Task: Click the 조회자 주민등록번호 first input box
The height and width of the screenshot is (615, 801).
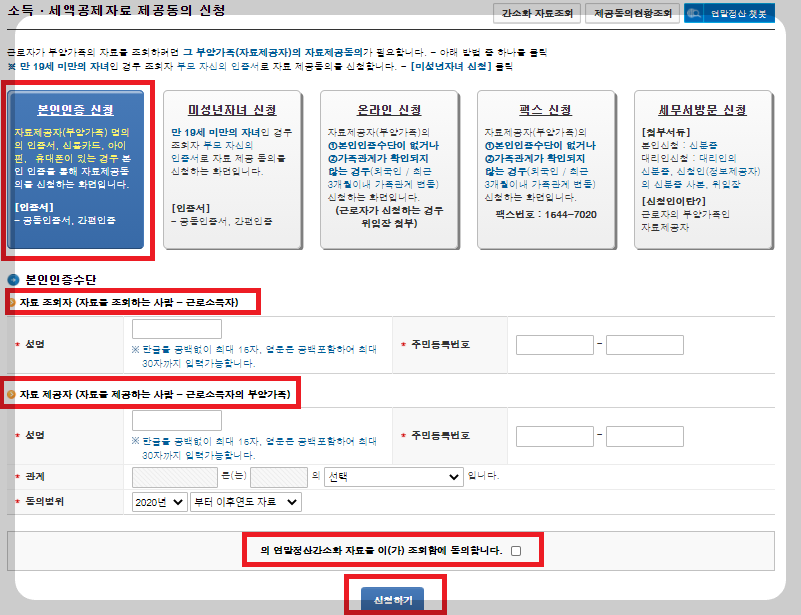Action: [553, 343]
